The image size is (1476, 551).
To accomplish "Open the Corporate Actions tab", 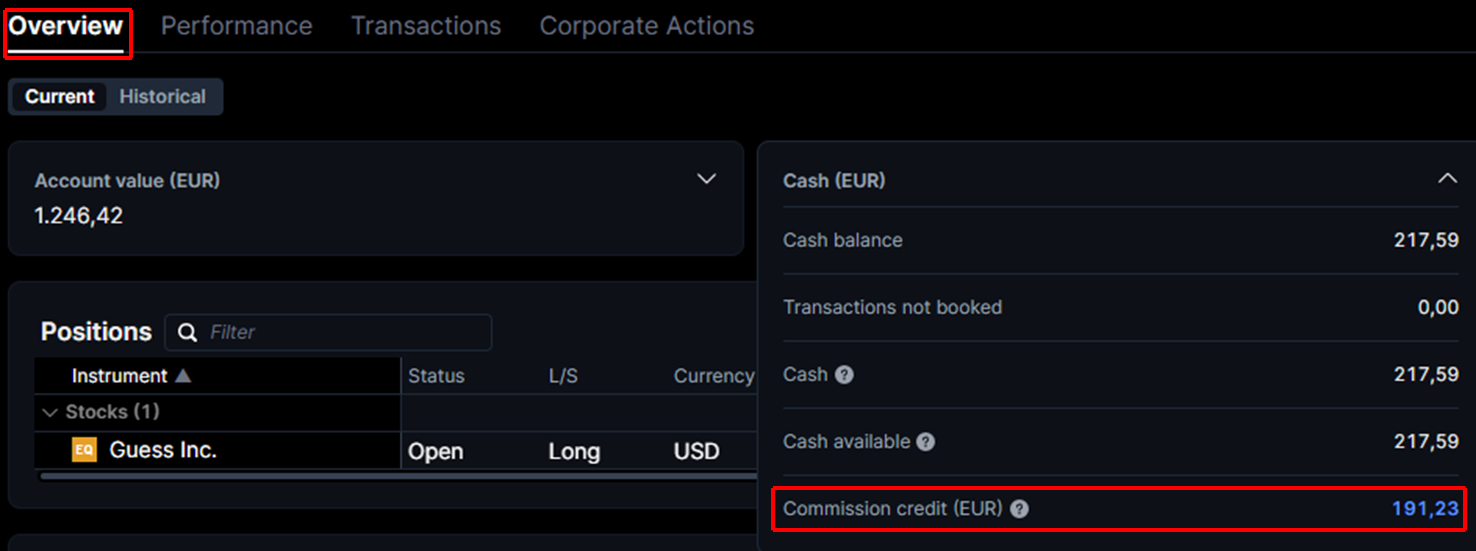I will click(646, 26).
